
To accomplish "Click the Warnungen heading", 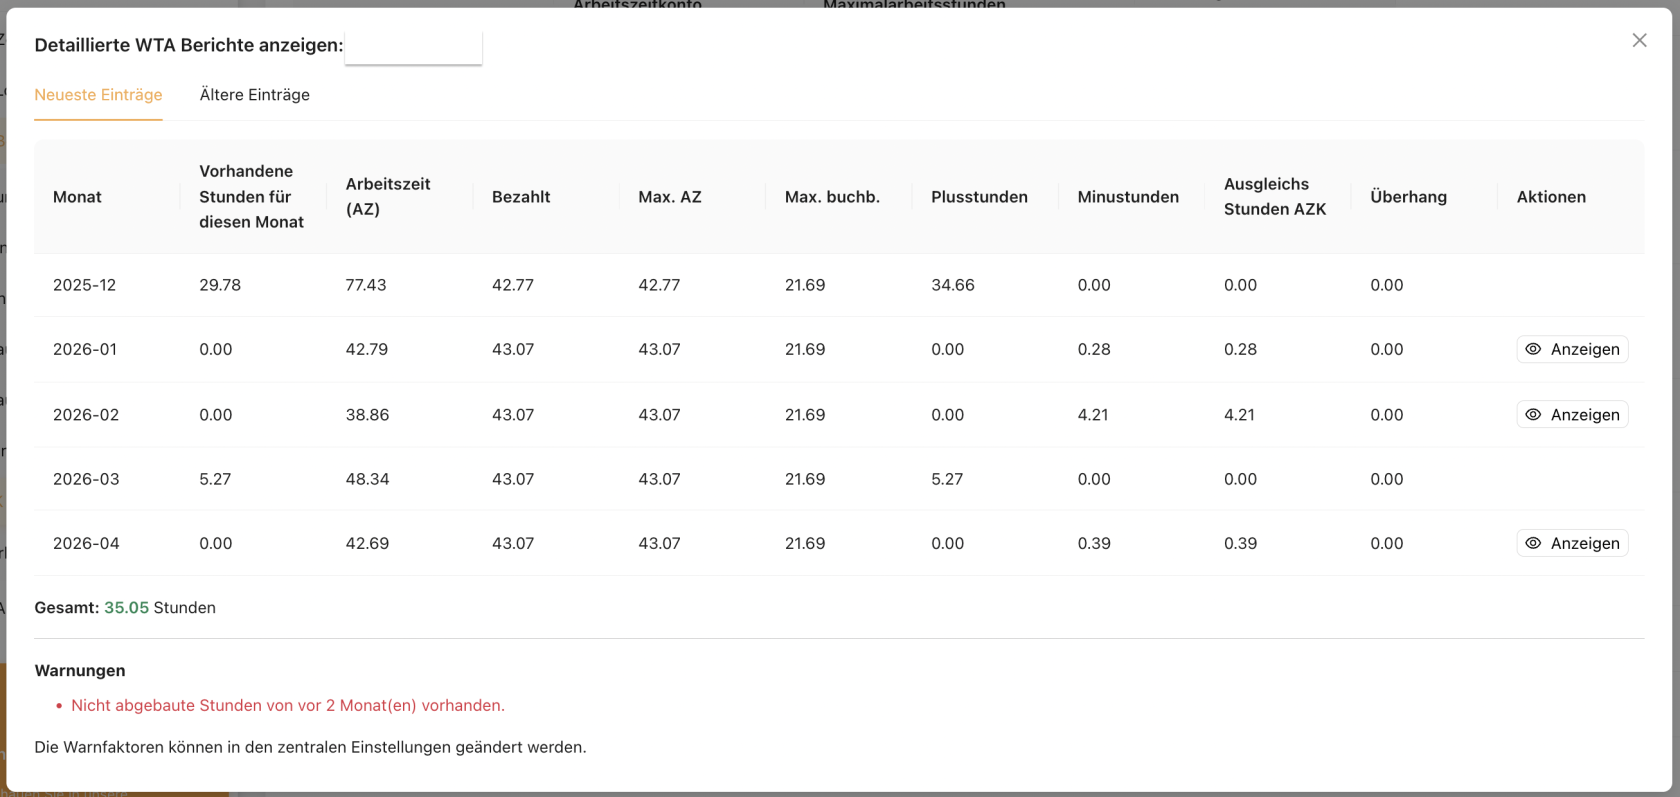I will pos(80,670).
